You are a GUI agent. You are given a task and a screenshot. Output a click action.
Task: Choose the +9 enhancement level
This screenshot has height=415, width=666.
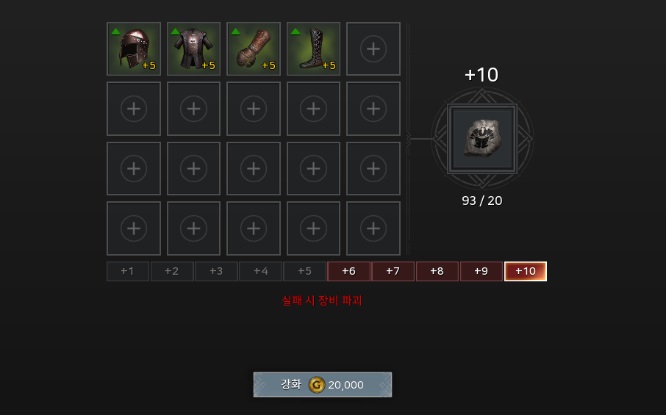point(481,271)
